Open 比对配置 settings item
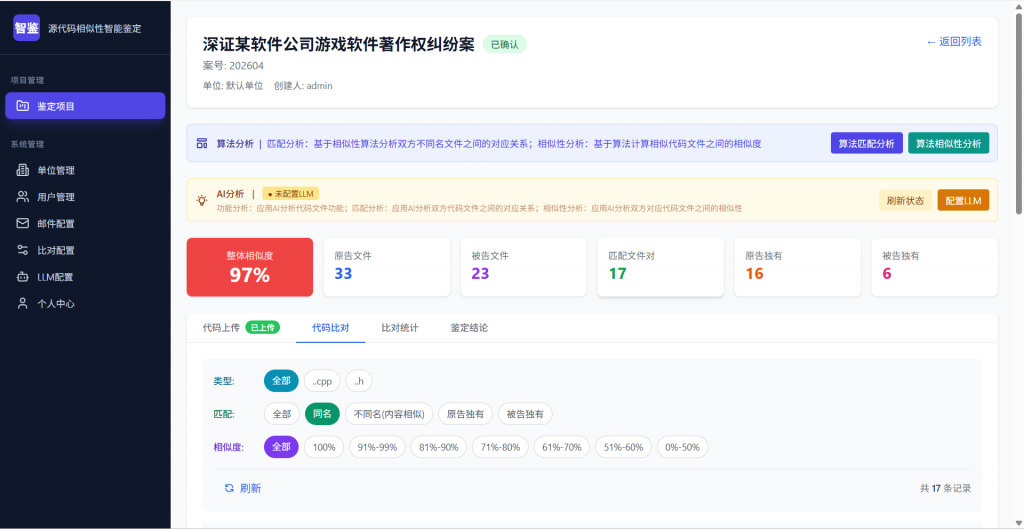 (55, 250)
